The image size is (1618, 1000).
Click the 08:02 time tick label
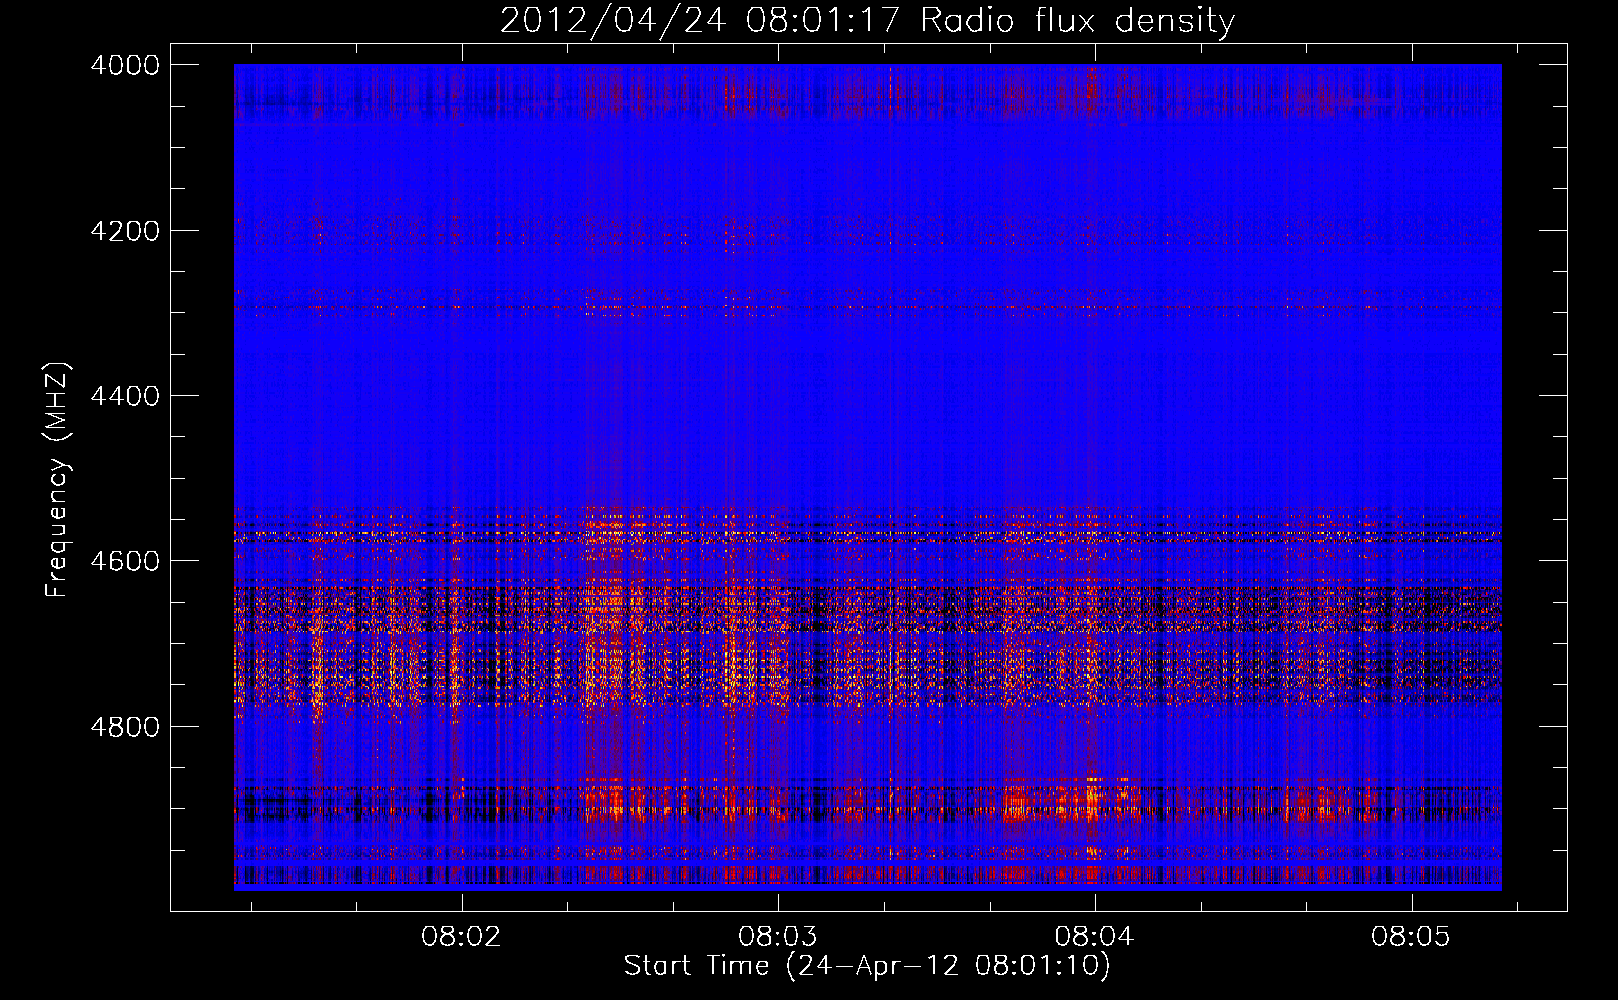(x=461, y=937)
